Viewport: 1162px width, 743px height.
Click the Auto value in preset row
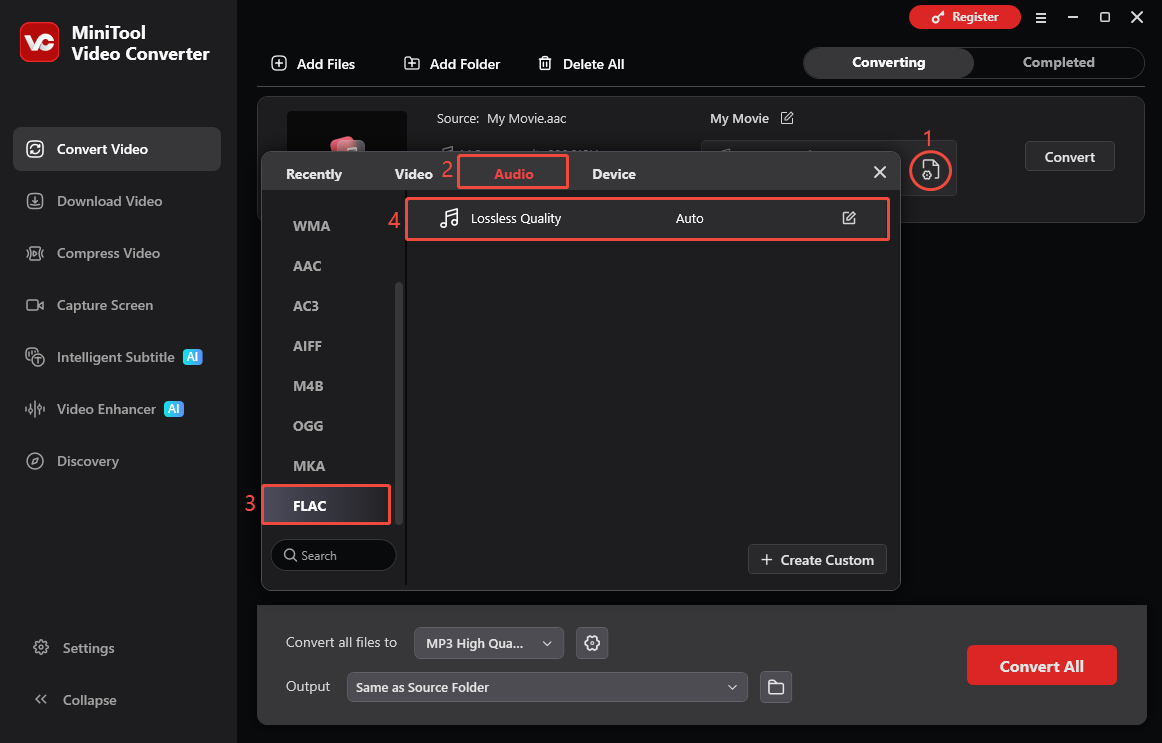pos(689,219)
